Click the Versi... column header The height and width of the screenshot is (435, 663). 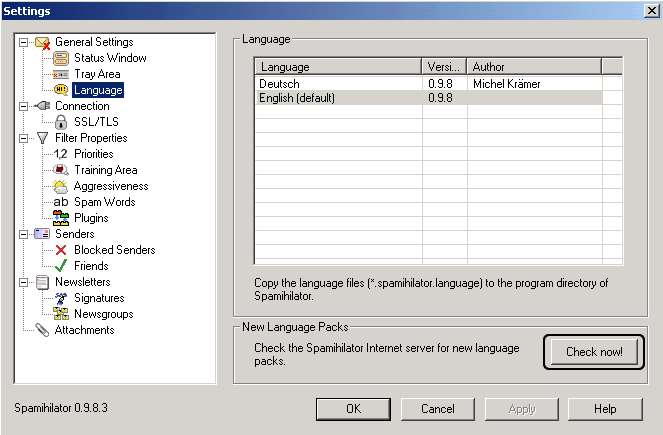click(x=444, y=66)
